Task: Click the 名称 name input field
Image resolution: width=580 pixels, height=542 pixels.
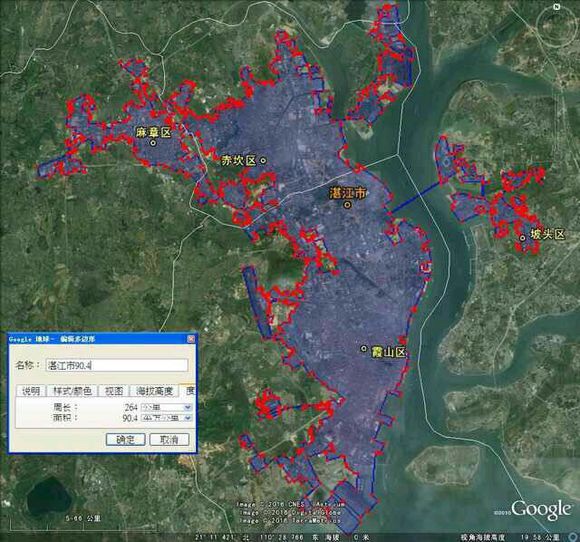Action: (x=117, y=366)
